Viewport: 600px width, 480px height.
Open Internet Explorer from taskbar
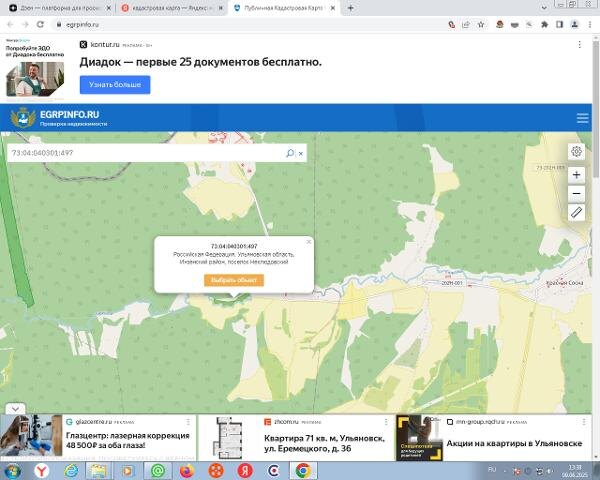tap(71, 471)
